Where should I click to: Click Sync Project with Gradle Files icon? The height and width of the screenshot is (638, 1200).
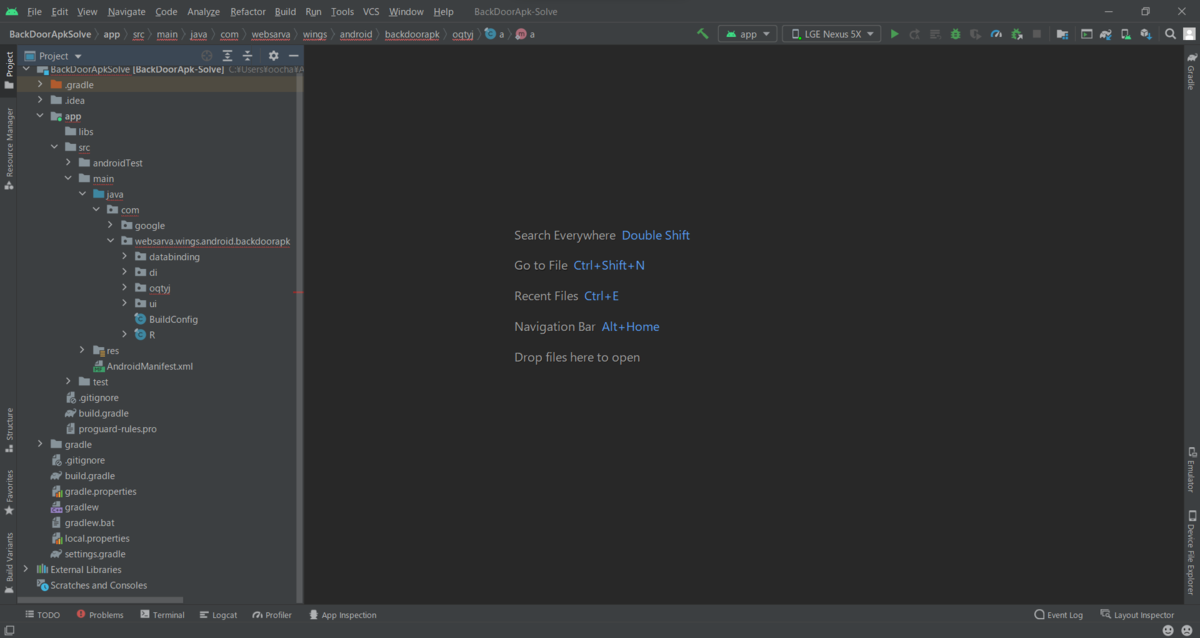pos(1106,34)
